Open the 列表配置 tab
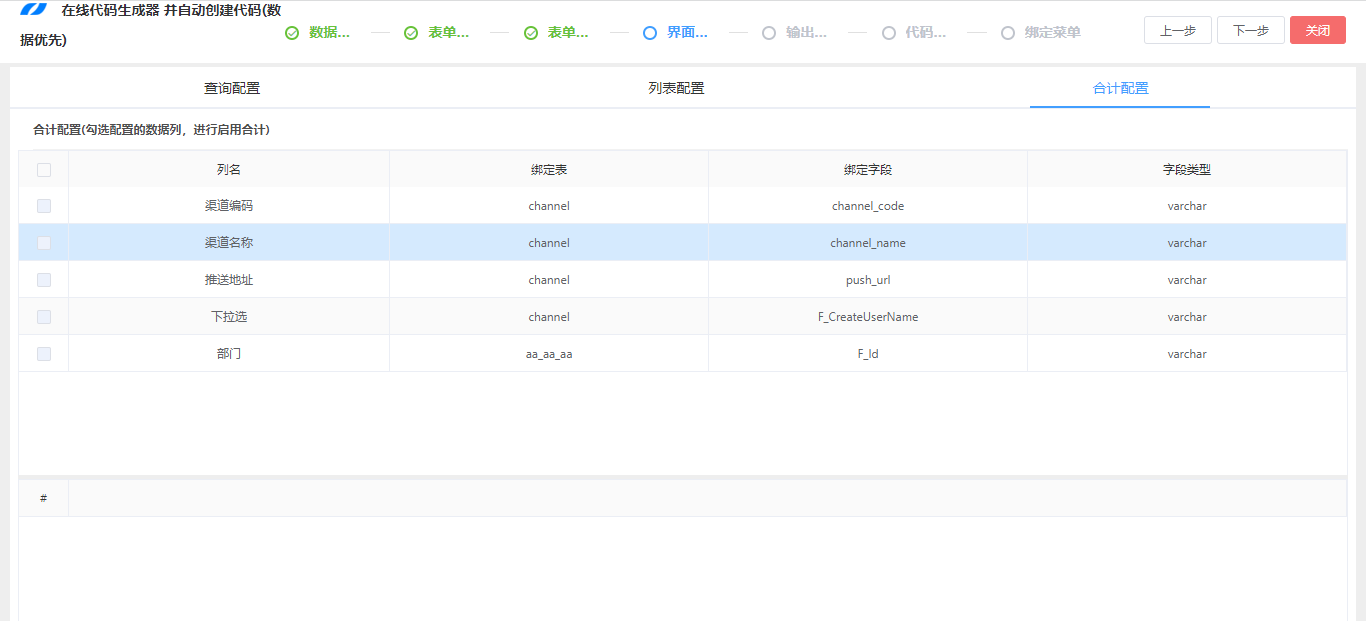The height and width of the screenshot is (621, 1366). tap(677, 88)
